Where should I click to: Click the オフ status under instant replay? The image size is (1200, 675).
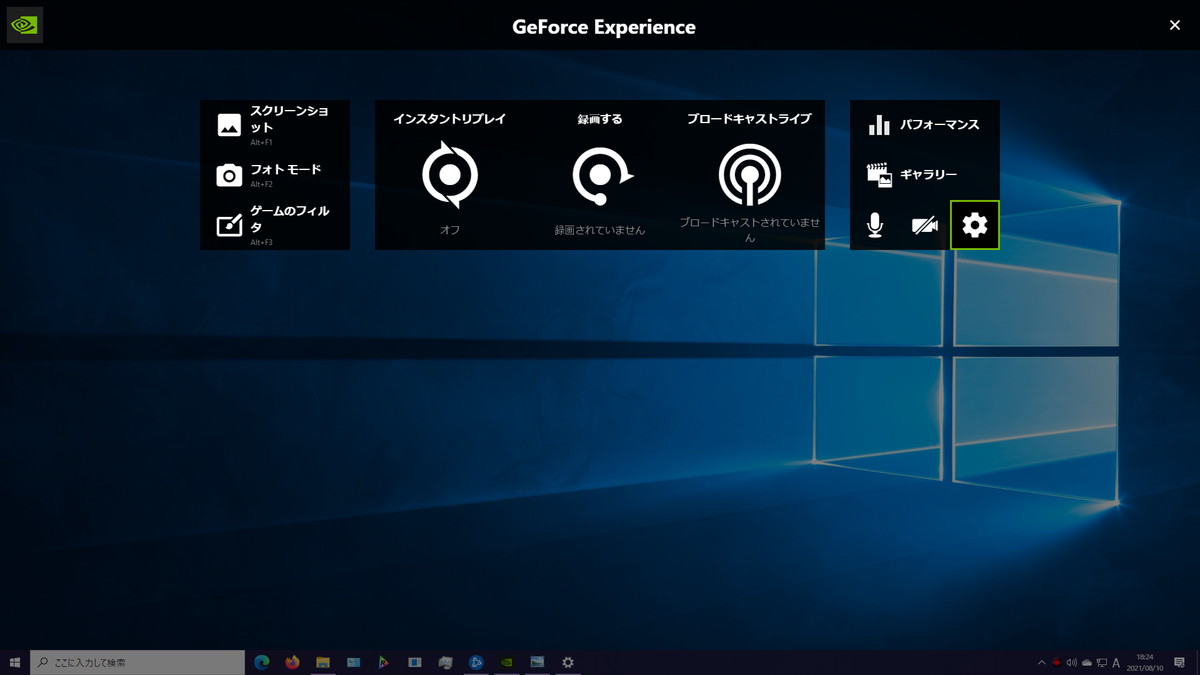(x=450, y=230)
